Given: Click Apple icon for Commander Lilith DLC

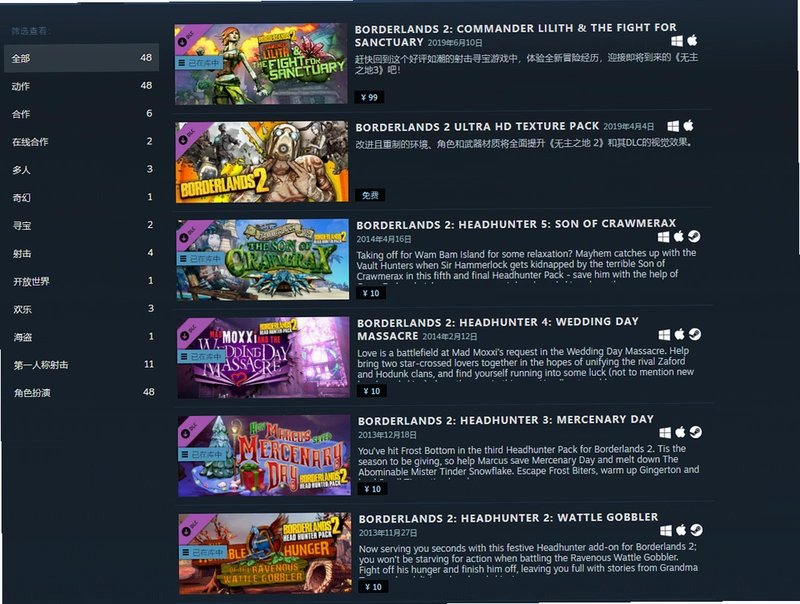Looking at the screenshot, I should pyautogui.click(x=692, y=40).
